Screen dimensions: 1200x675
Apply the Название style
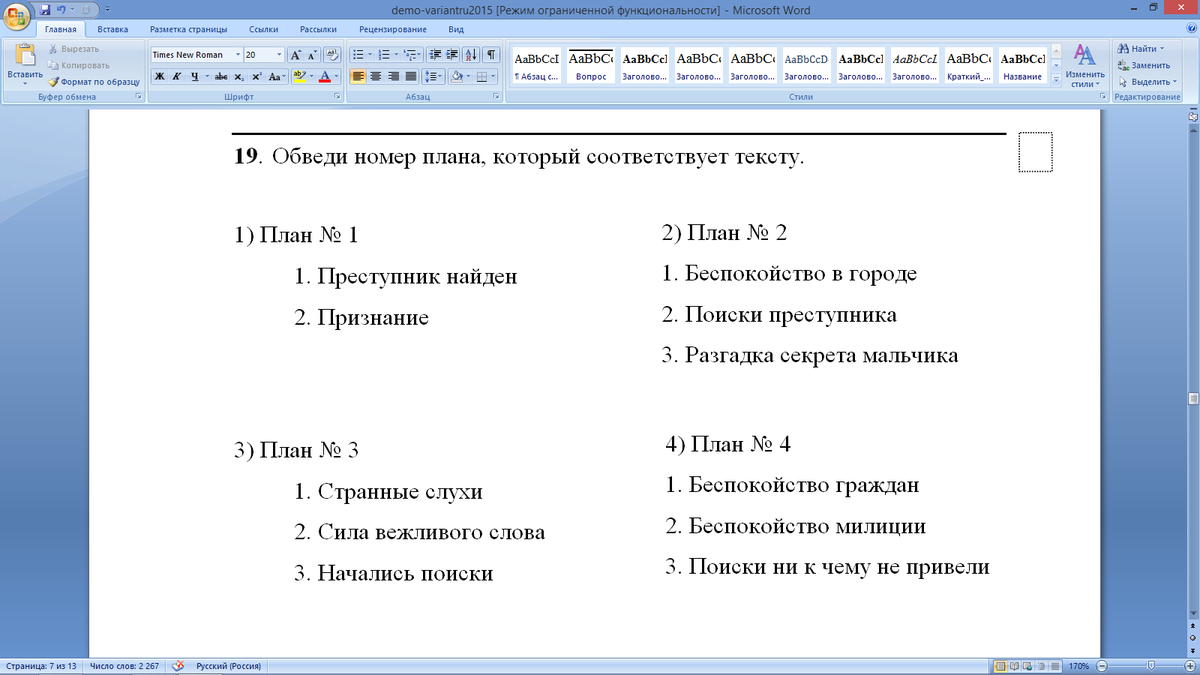coord(1023,66)
